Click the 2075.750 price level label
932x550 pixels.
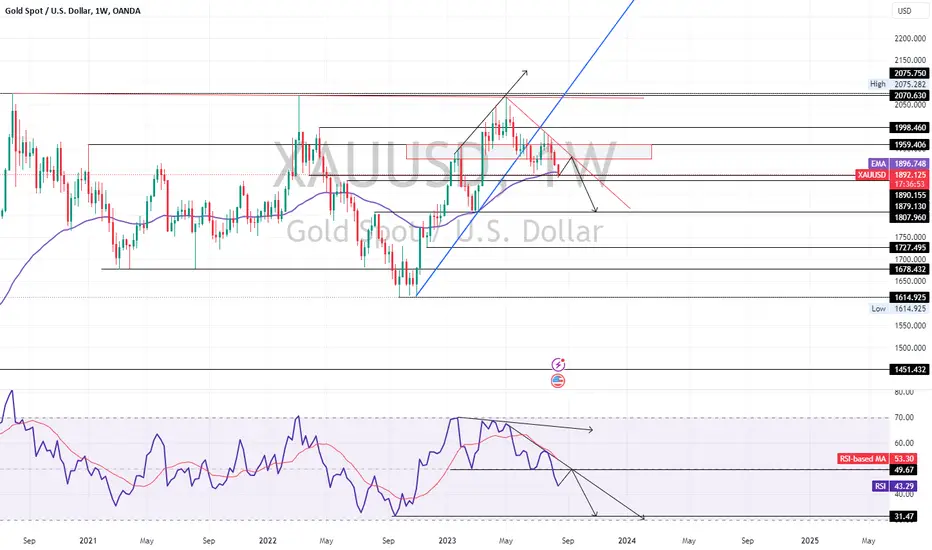[909, 74]
